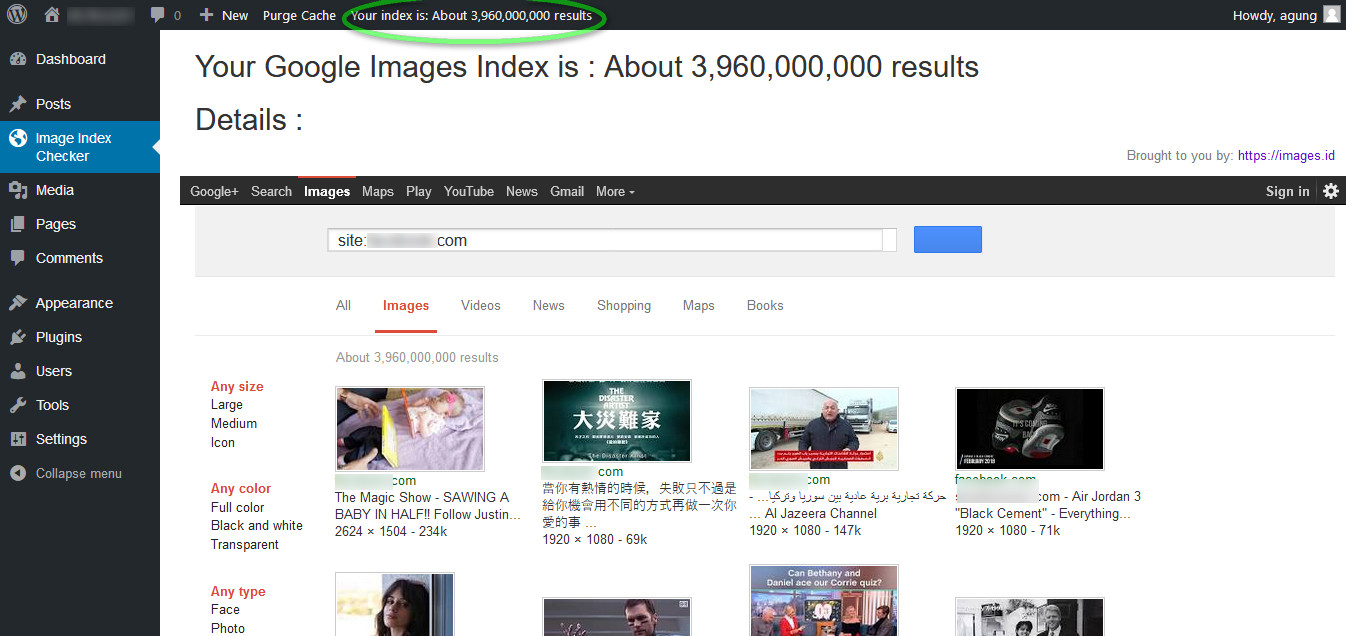Viewport: 1346px width, 636px height.
Task: Click the Tools wrench icon
Action: [17, 405]
